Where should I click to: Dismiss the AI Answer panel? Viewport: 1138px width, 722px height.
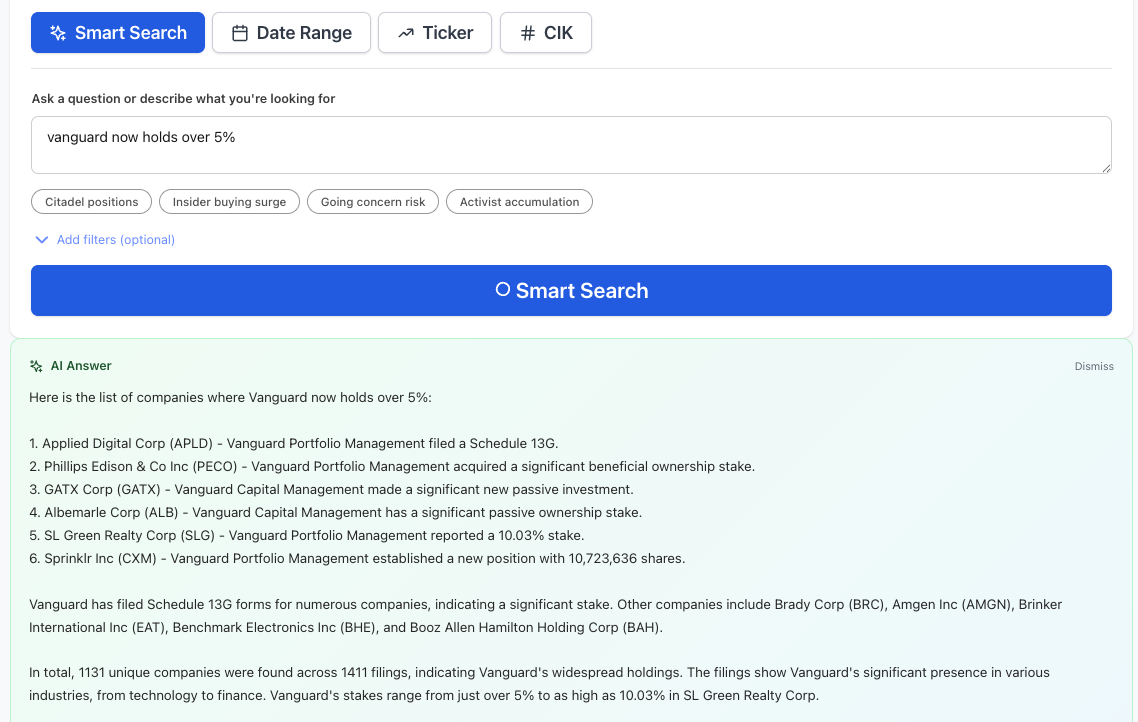[1094, 366]
